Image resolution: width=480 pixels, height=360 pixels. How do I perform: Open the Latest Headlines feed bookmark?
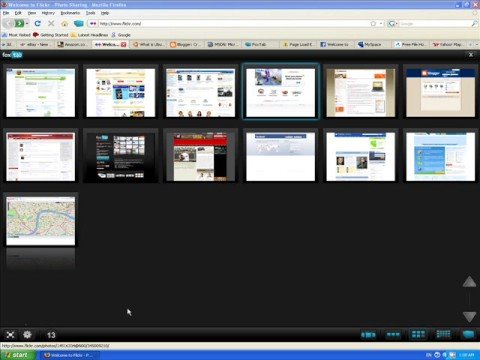click(x=90, y=35)
